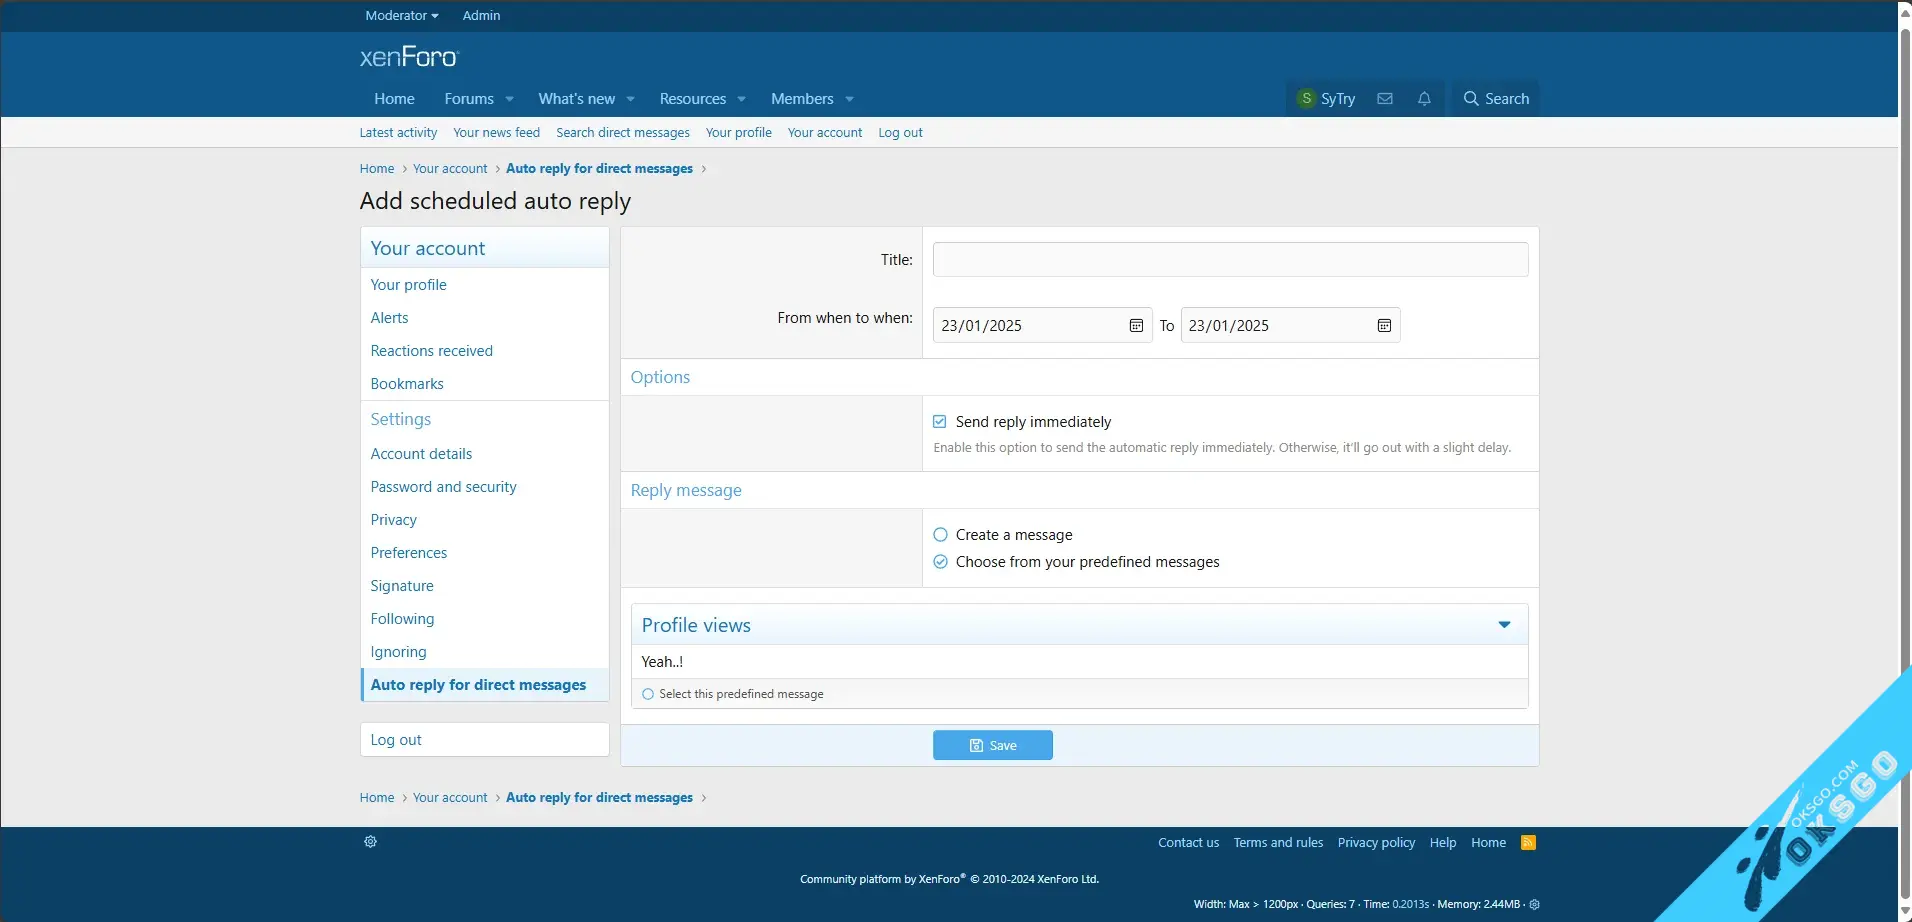Open the Moderator dropdown menu

click(401, 16)
